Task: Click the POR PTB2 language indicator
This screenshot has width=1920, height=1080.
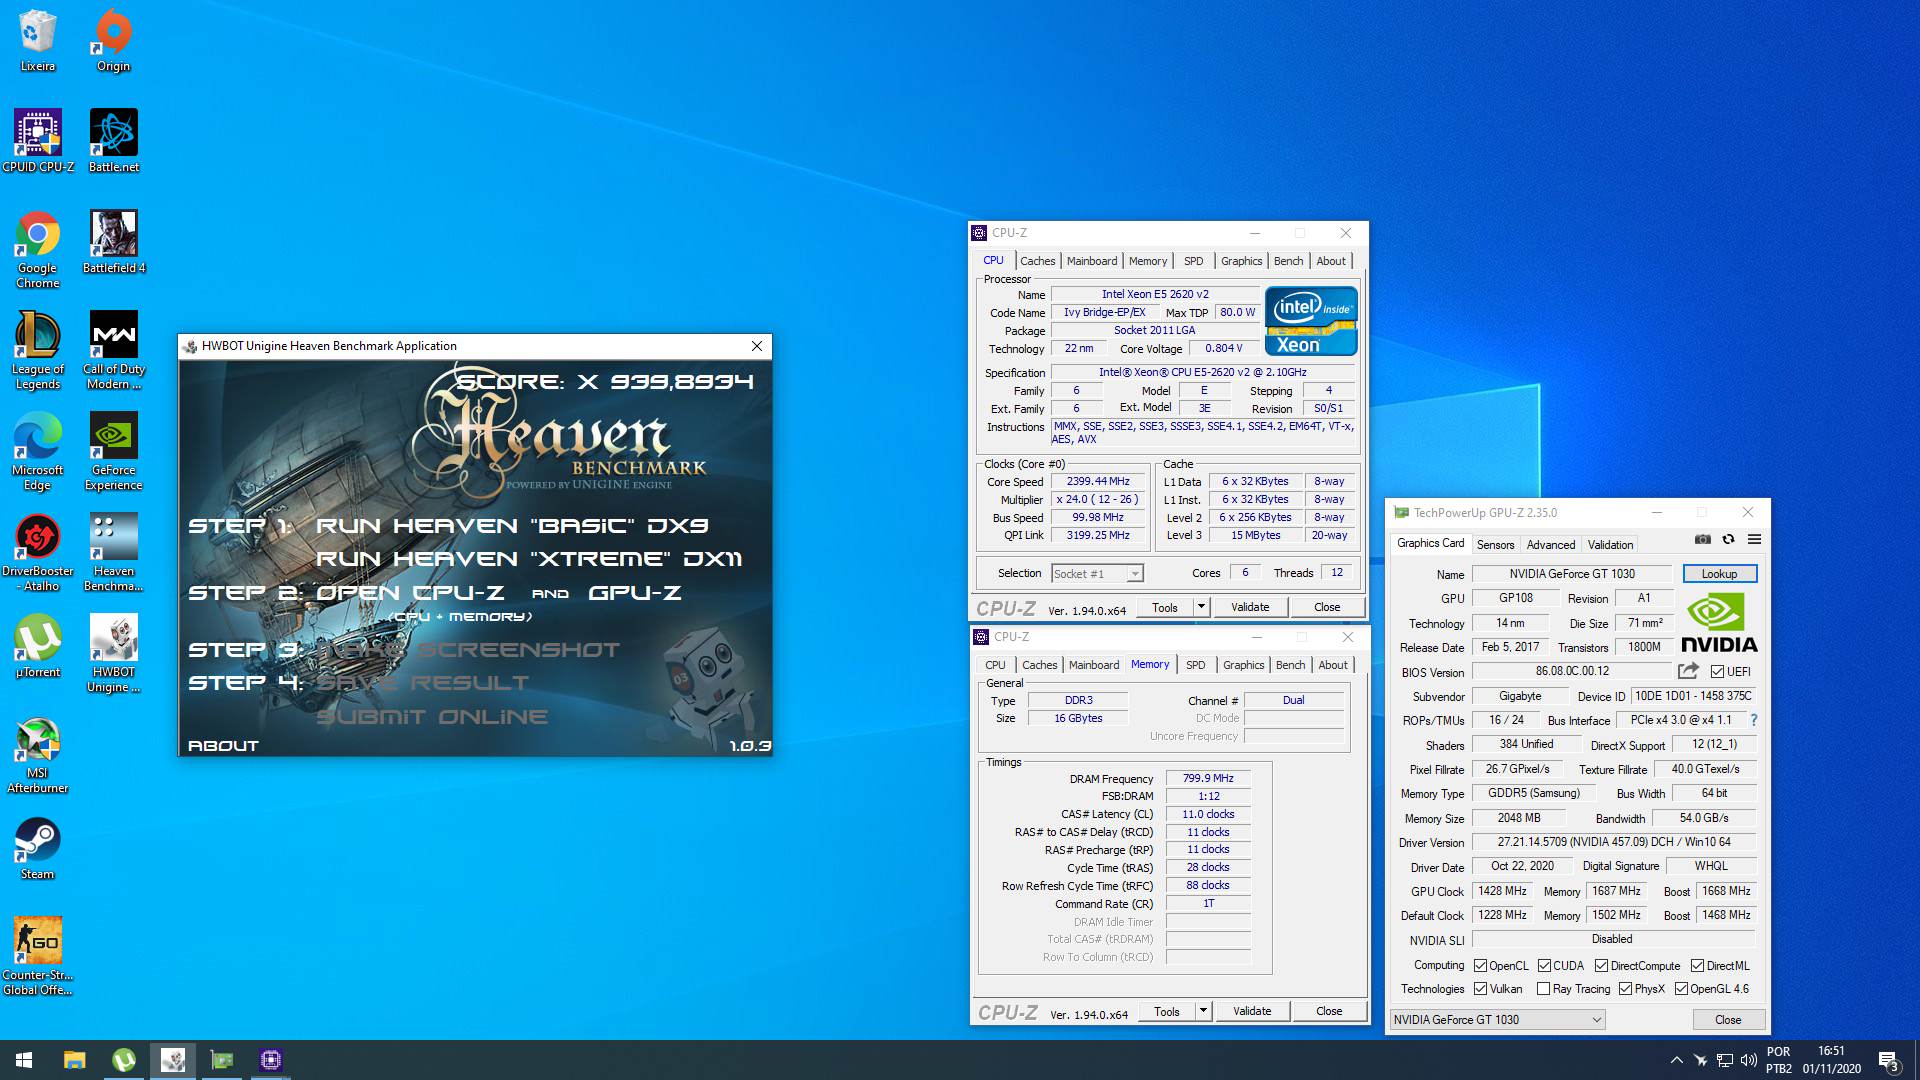Action: 1778,1060
